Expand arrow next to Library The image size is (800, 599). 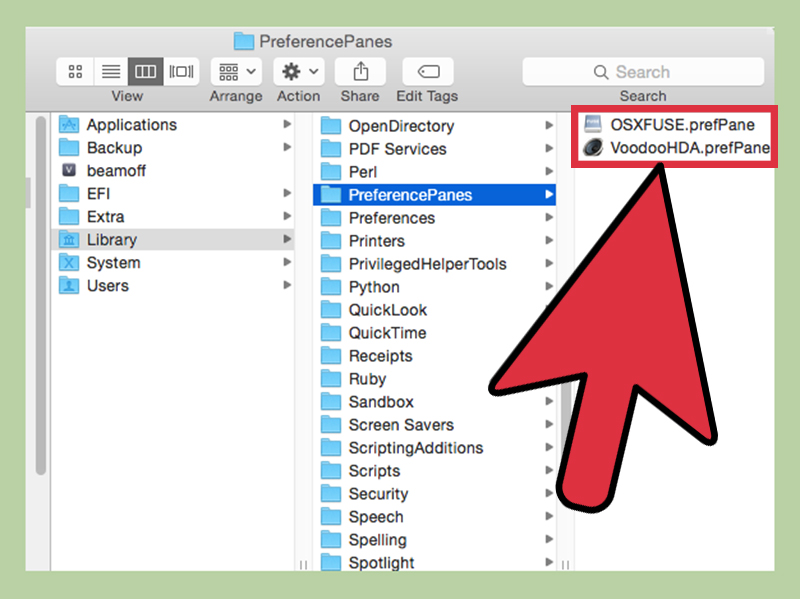(x=287, y=239)
